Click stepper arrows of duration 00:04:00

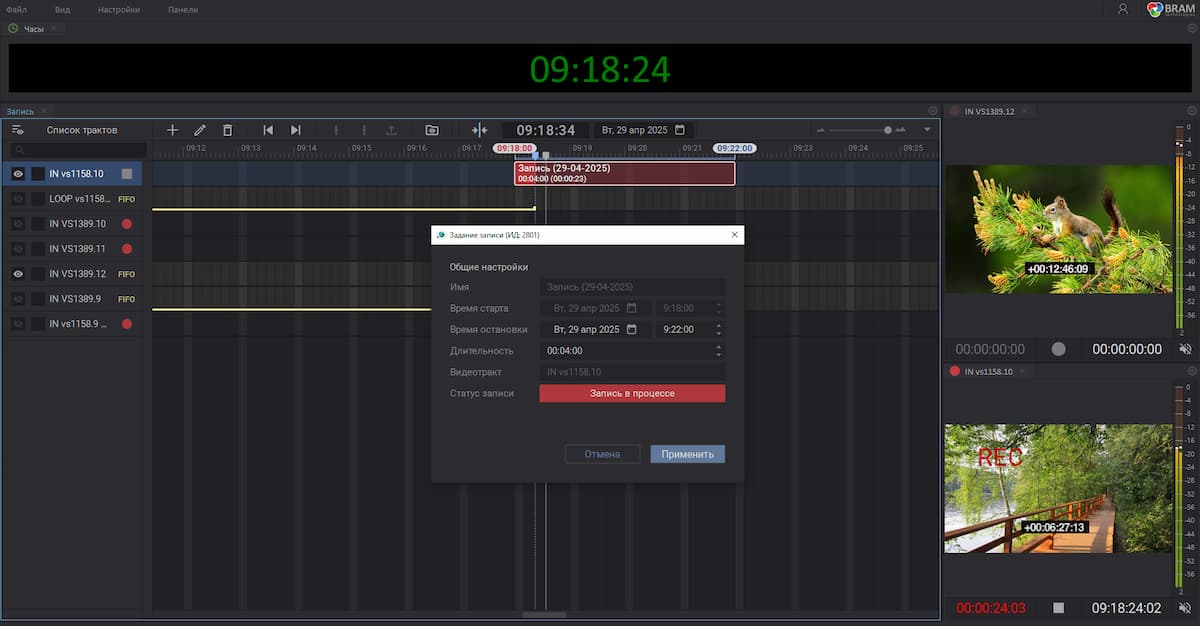tap(719, 350)
